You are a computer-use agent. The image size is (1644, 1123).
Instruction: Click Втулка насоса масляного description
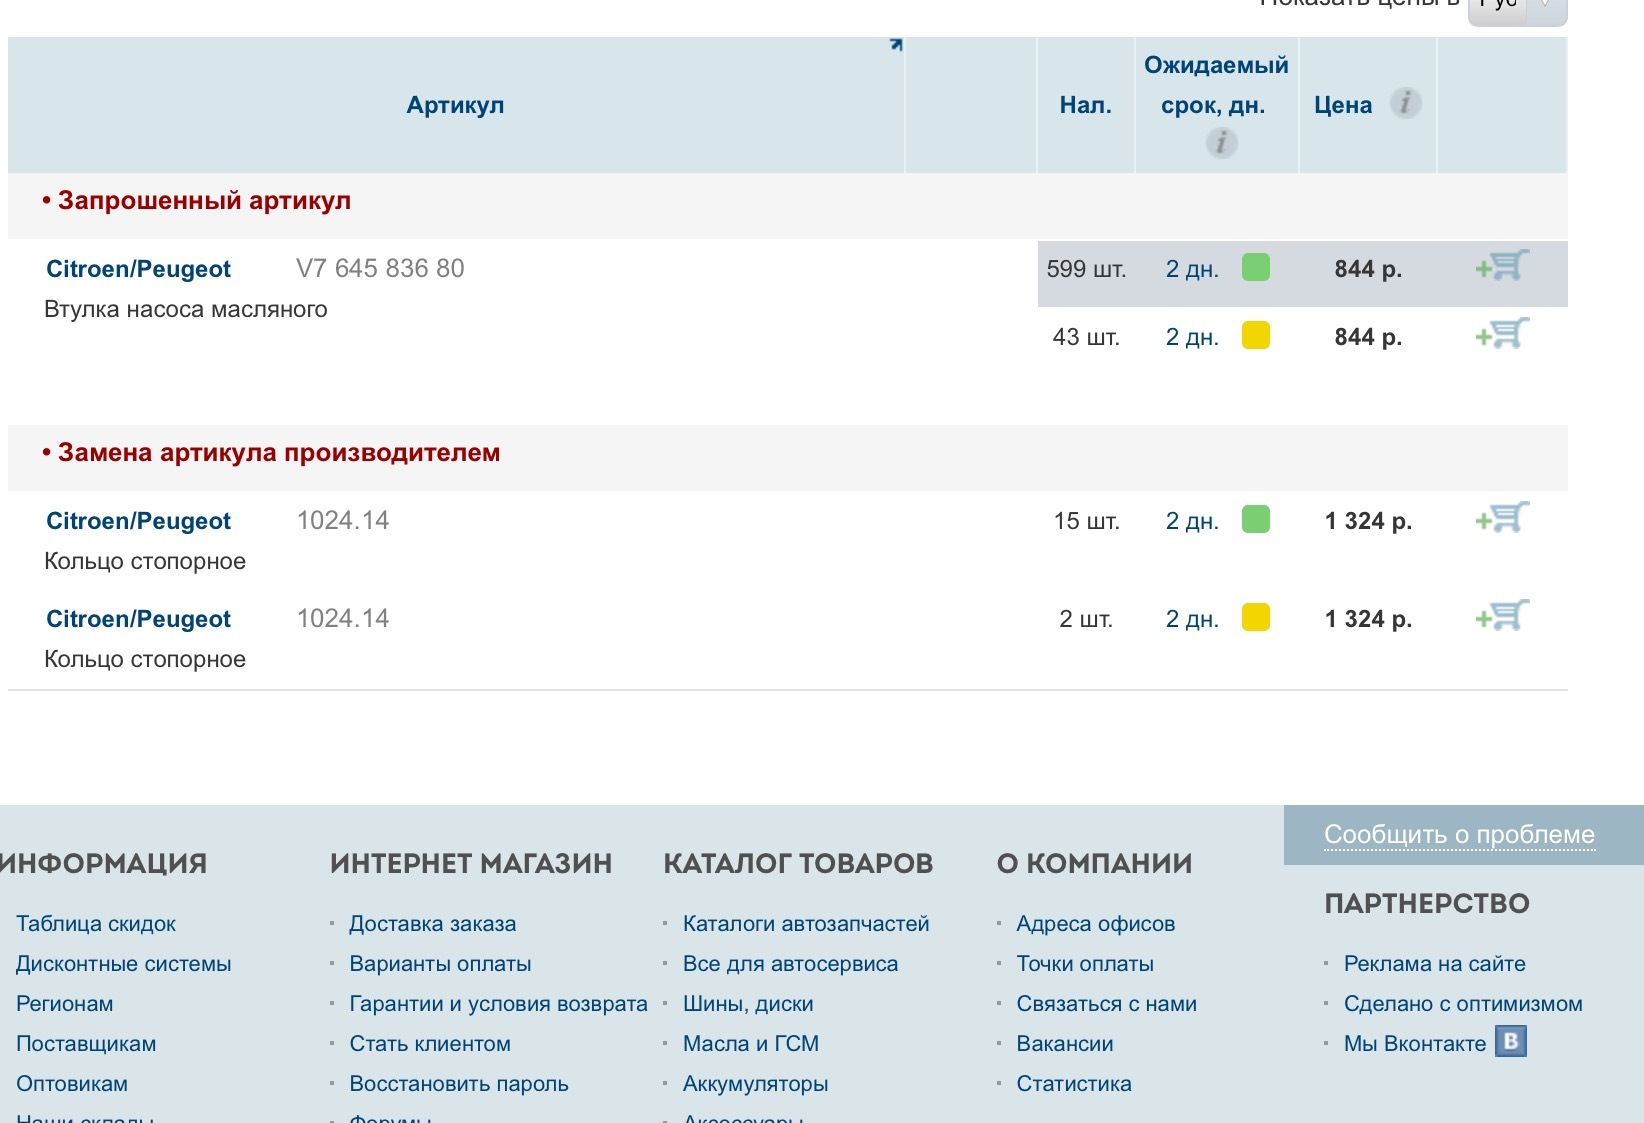pyautogui.click(x=186, y=310)
